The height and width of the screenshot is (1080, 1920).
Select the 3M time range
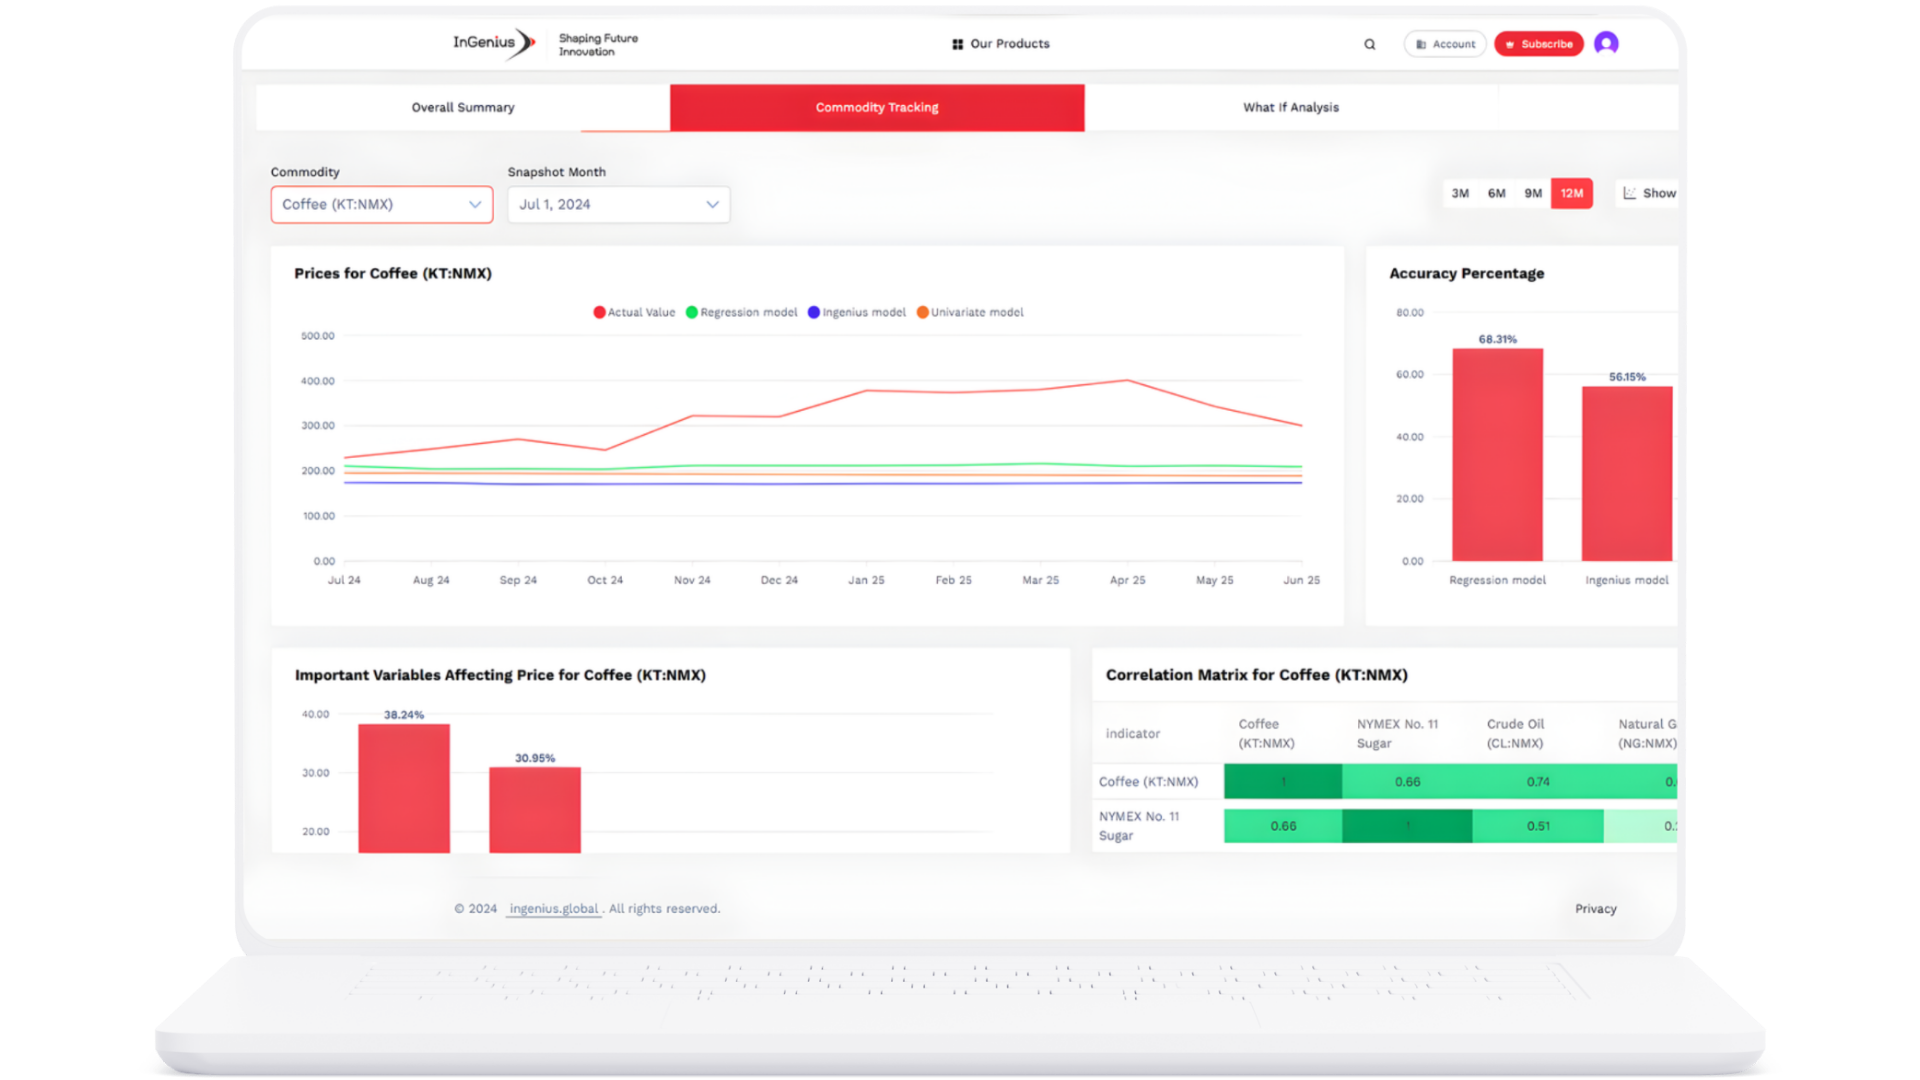(1460, 193)
